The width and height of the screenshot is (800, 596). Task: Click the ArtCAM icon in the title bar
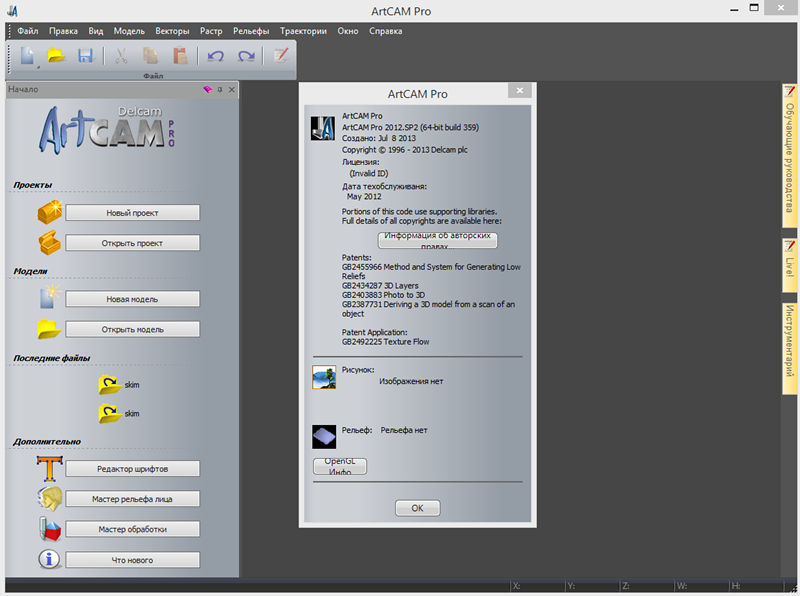[x=13, y=11]
